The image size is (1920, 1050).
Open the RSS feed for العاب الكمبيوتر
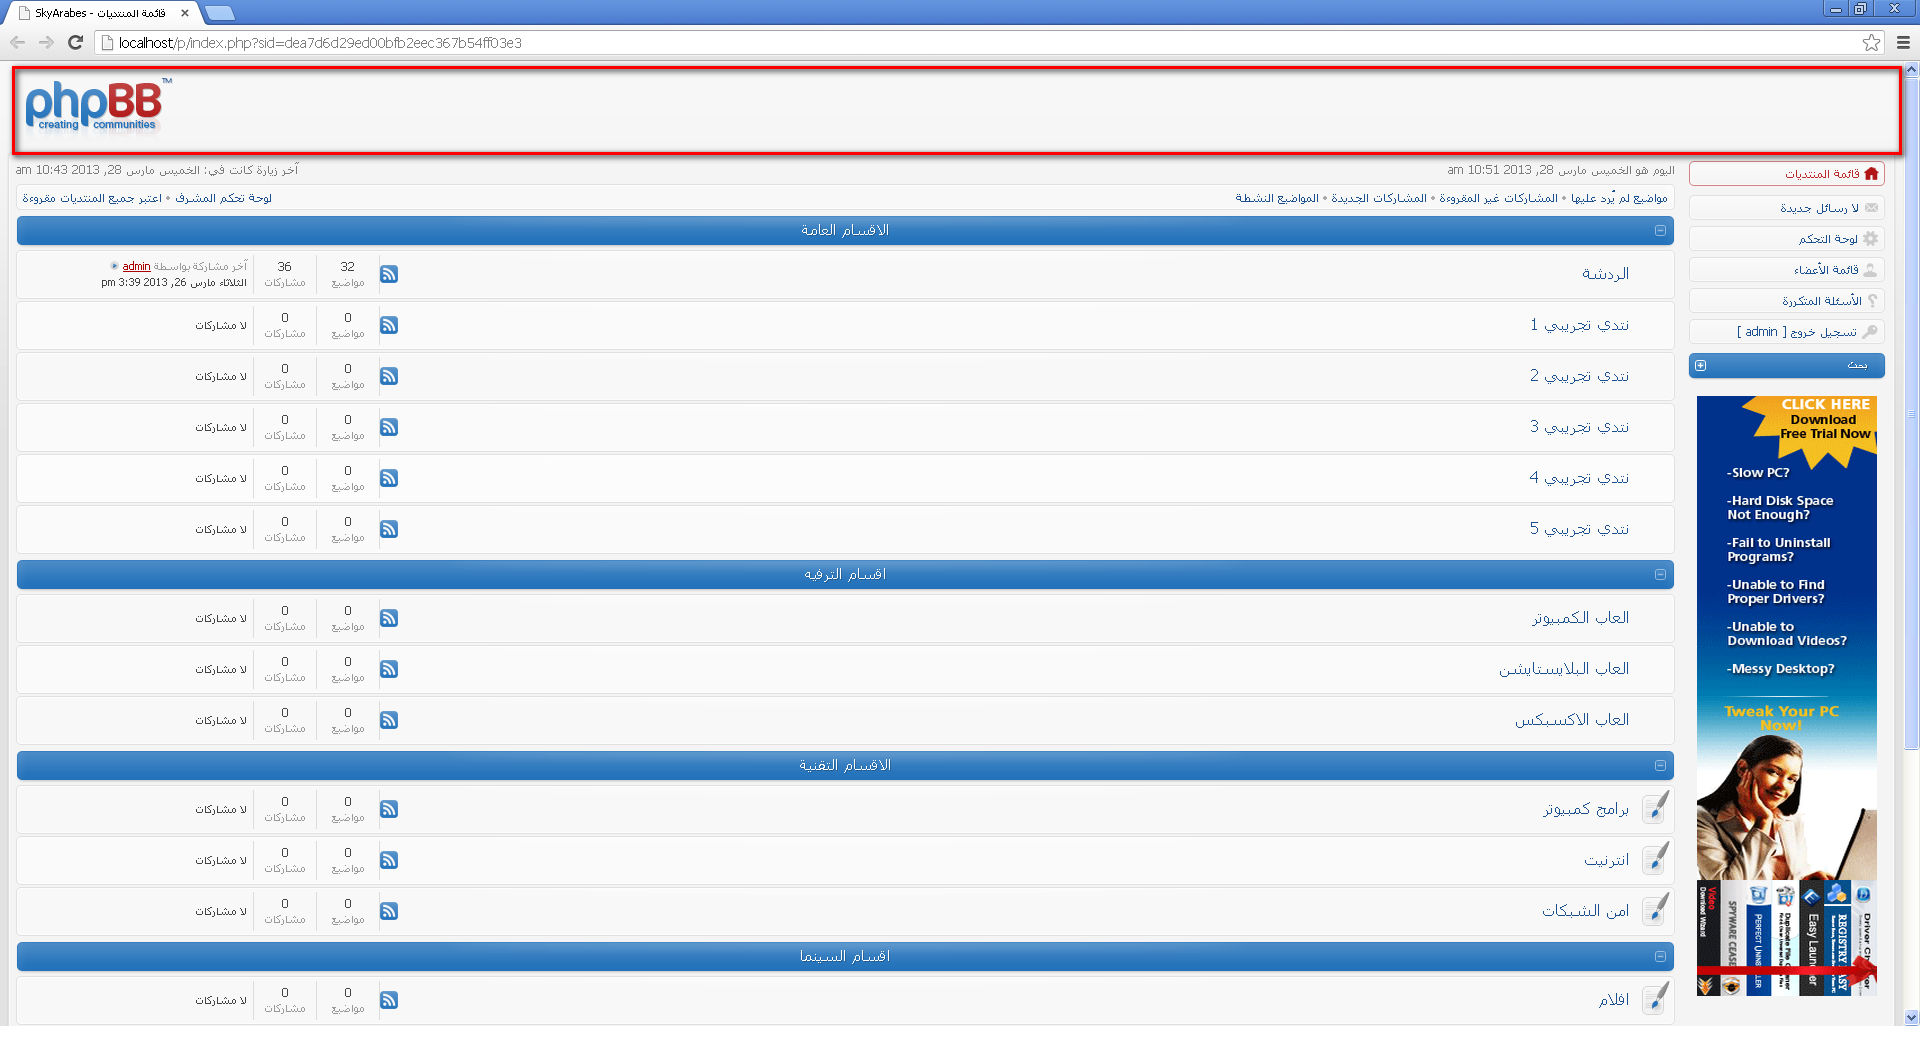pos(389,618)
